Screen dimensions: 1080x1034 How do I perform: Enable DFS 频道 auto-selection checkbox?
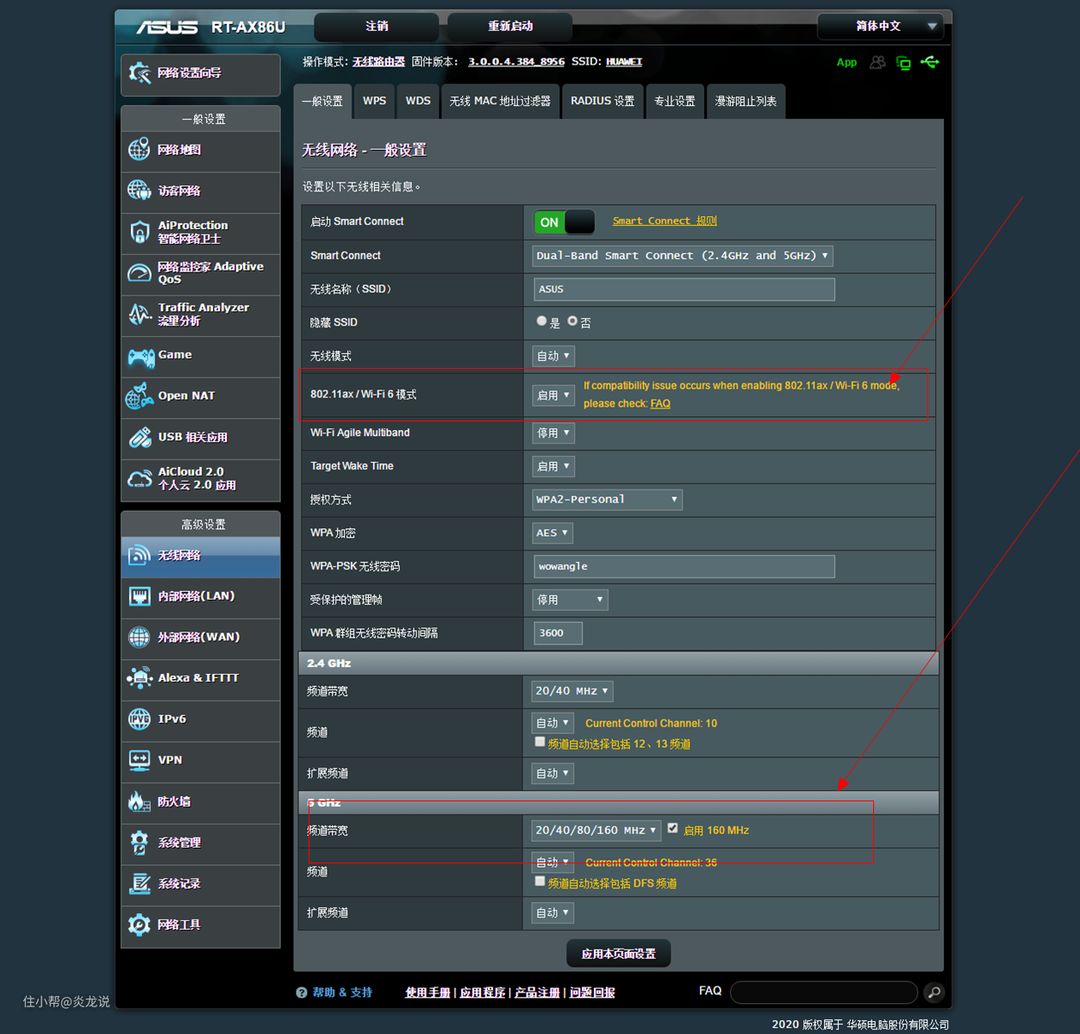[540, 882]
